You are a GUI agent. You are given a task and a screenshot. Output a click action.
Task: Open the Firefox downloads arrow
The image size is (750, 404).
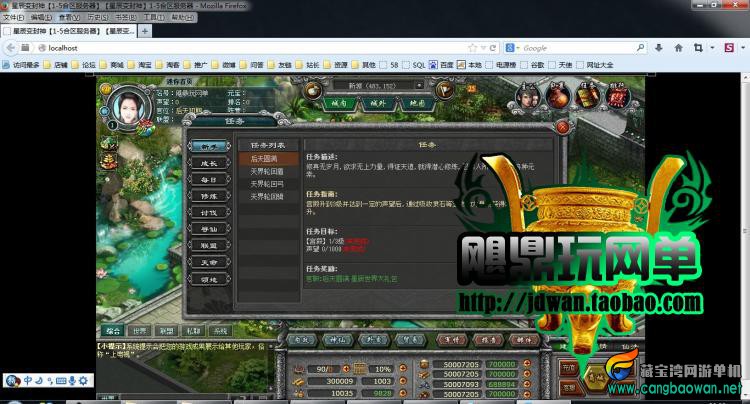(659, 48)
